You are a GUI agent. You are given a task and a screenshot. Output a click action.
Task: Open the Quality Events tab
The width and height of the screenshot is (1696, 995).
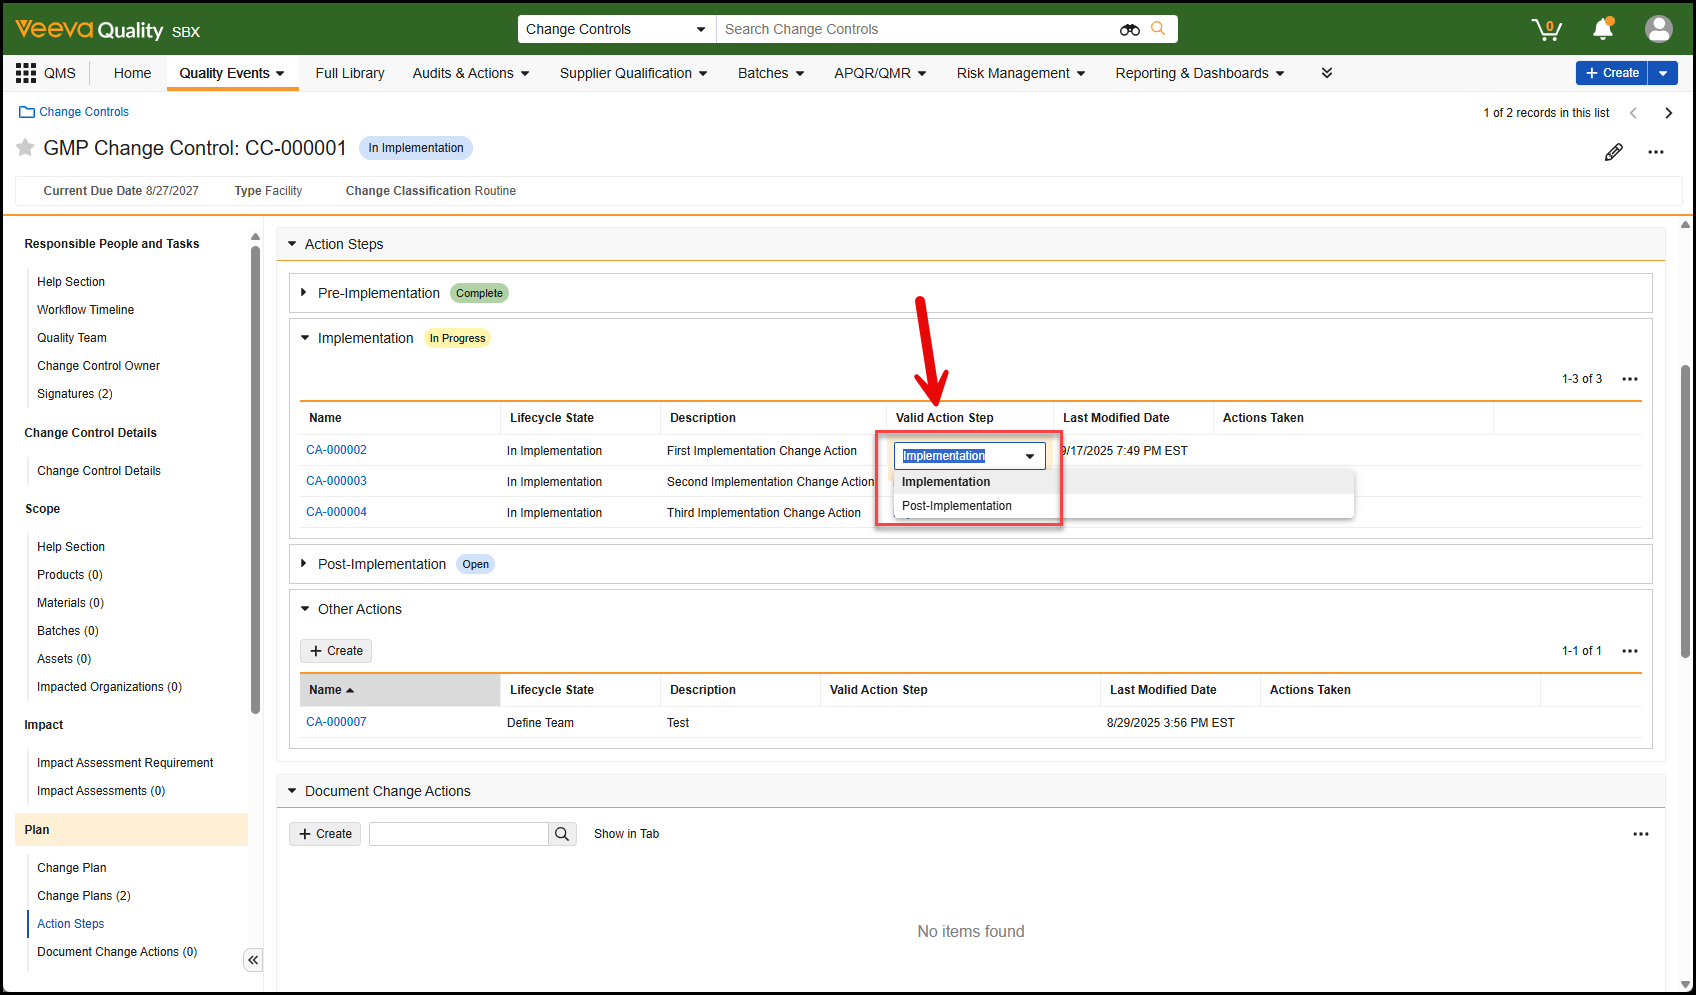click(232, 73)
